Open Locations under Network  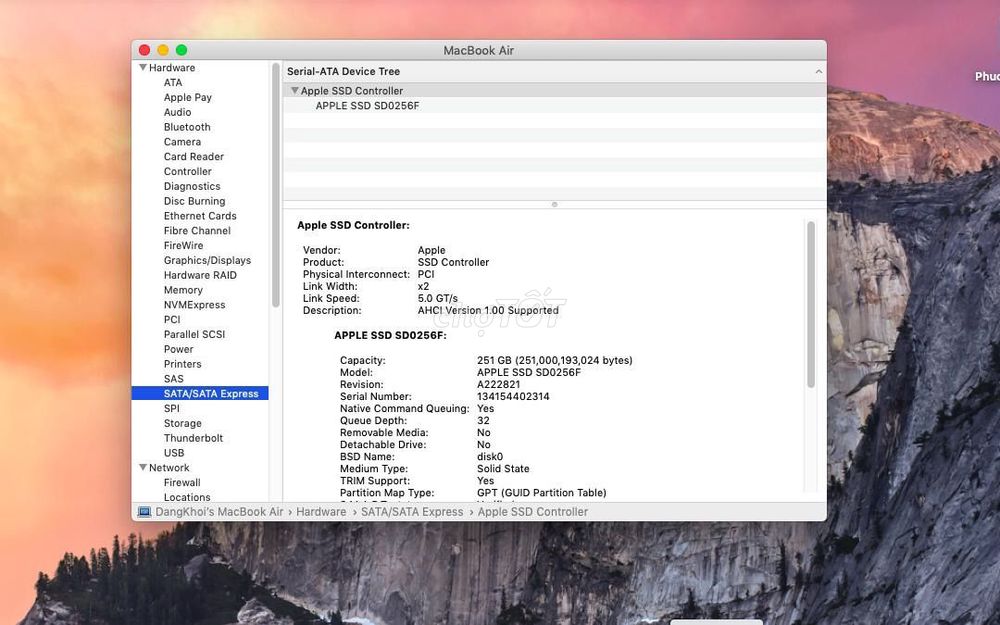click(x=187, y=497)
